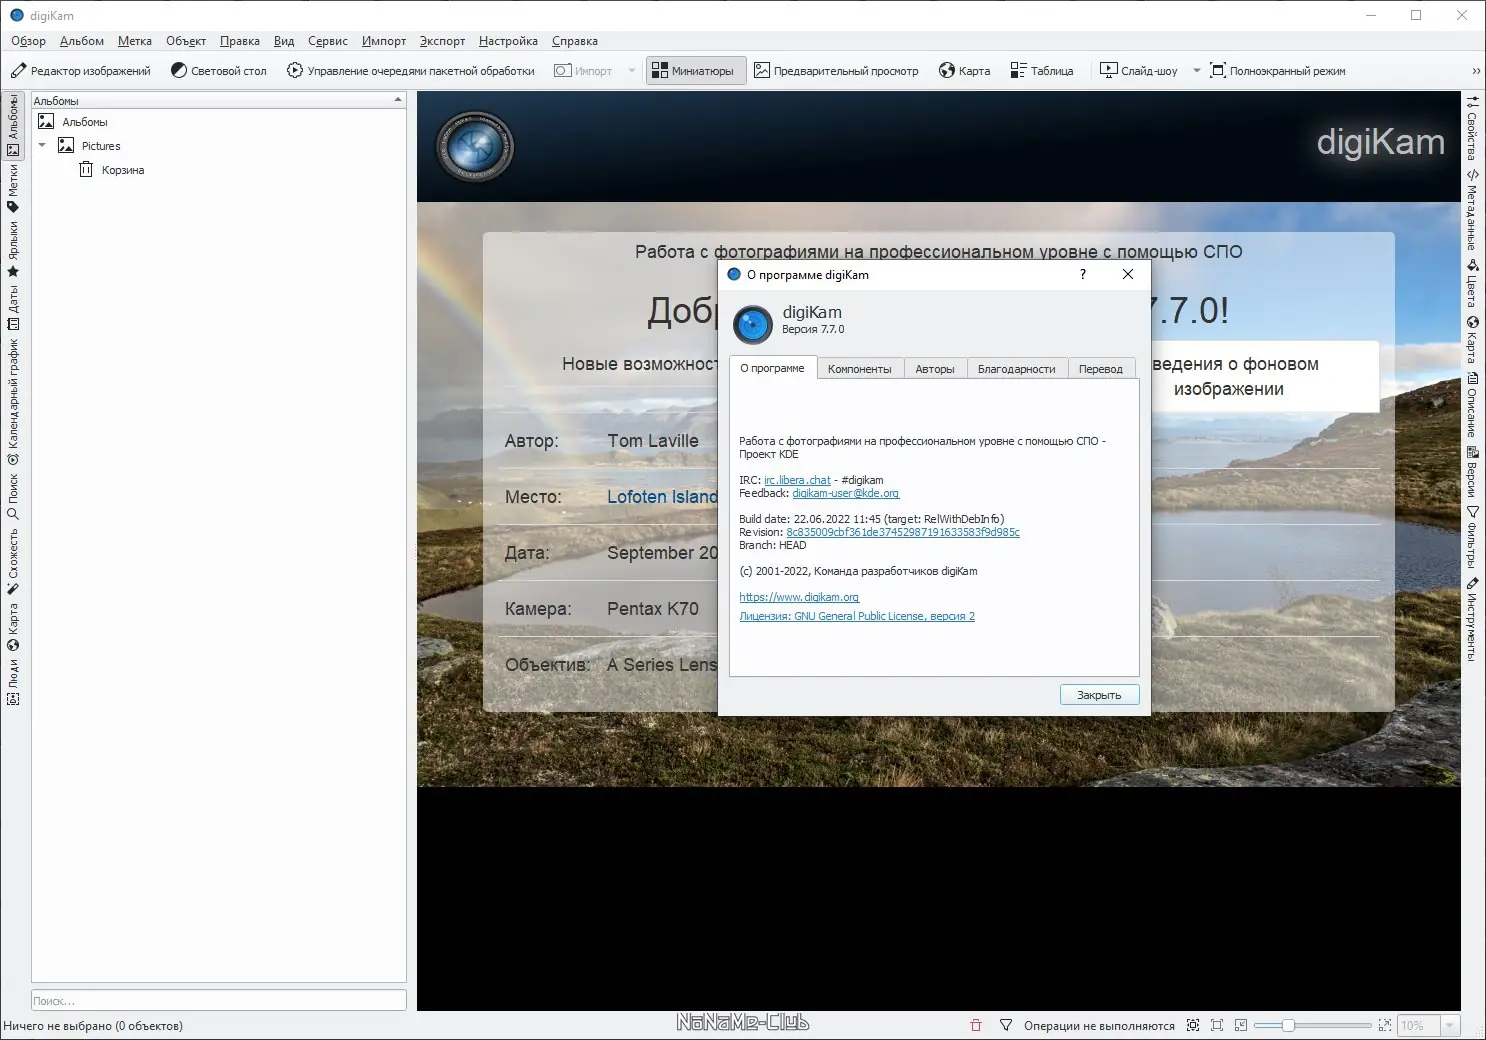Image resolution: width=1486 pixels, height=1040 pixels.
Task: Open the Импорт menu in the menu bar
Action: click(x=384, y=41)
